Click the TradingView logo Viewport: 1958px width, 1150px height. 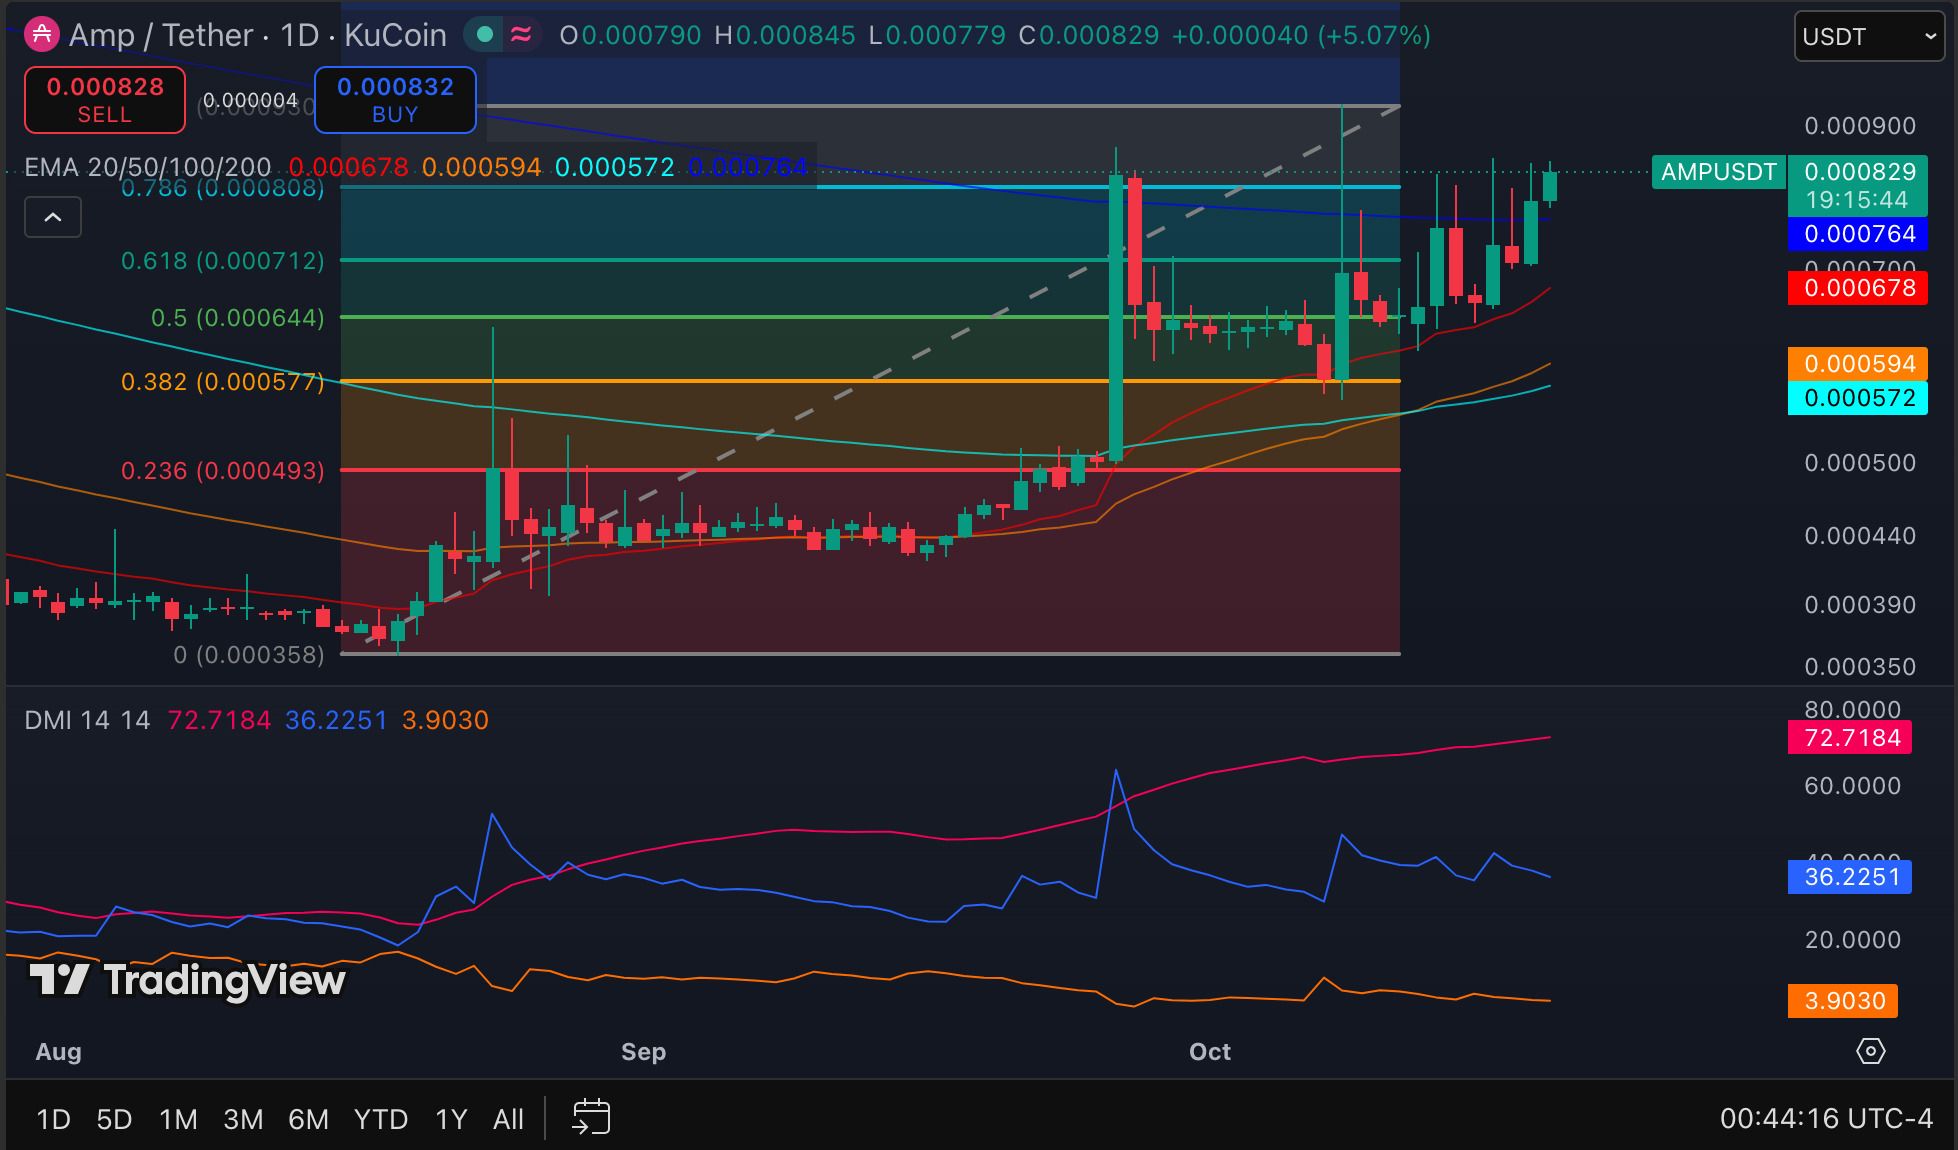tap(187, 980)
